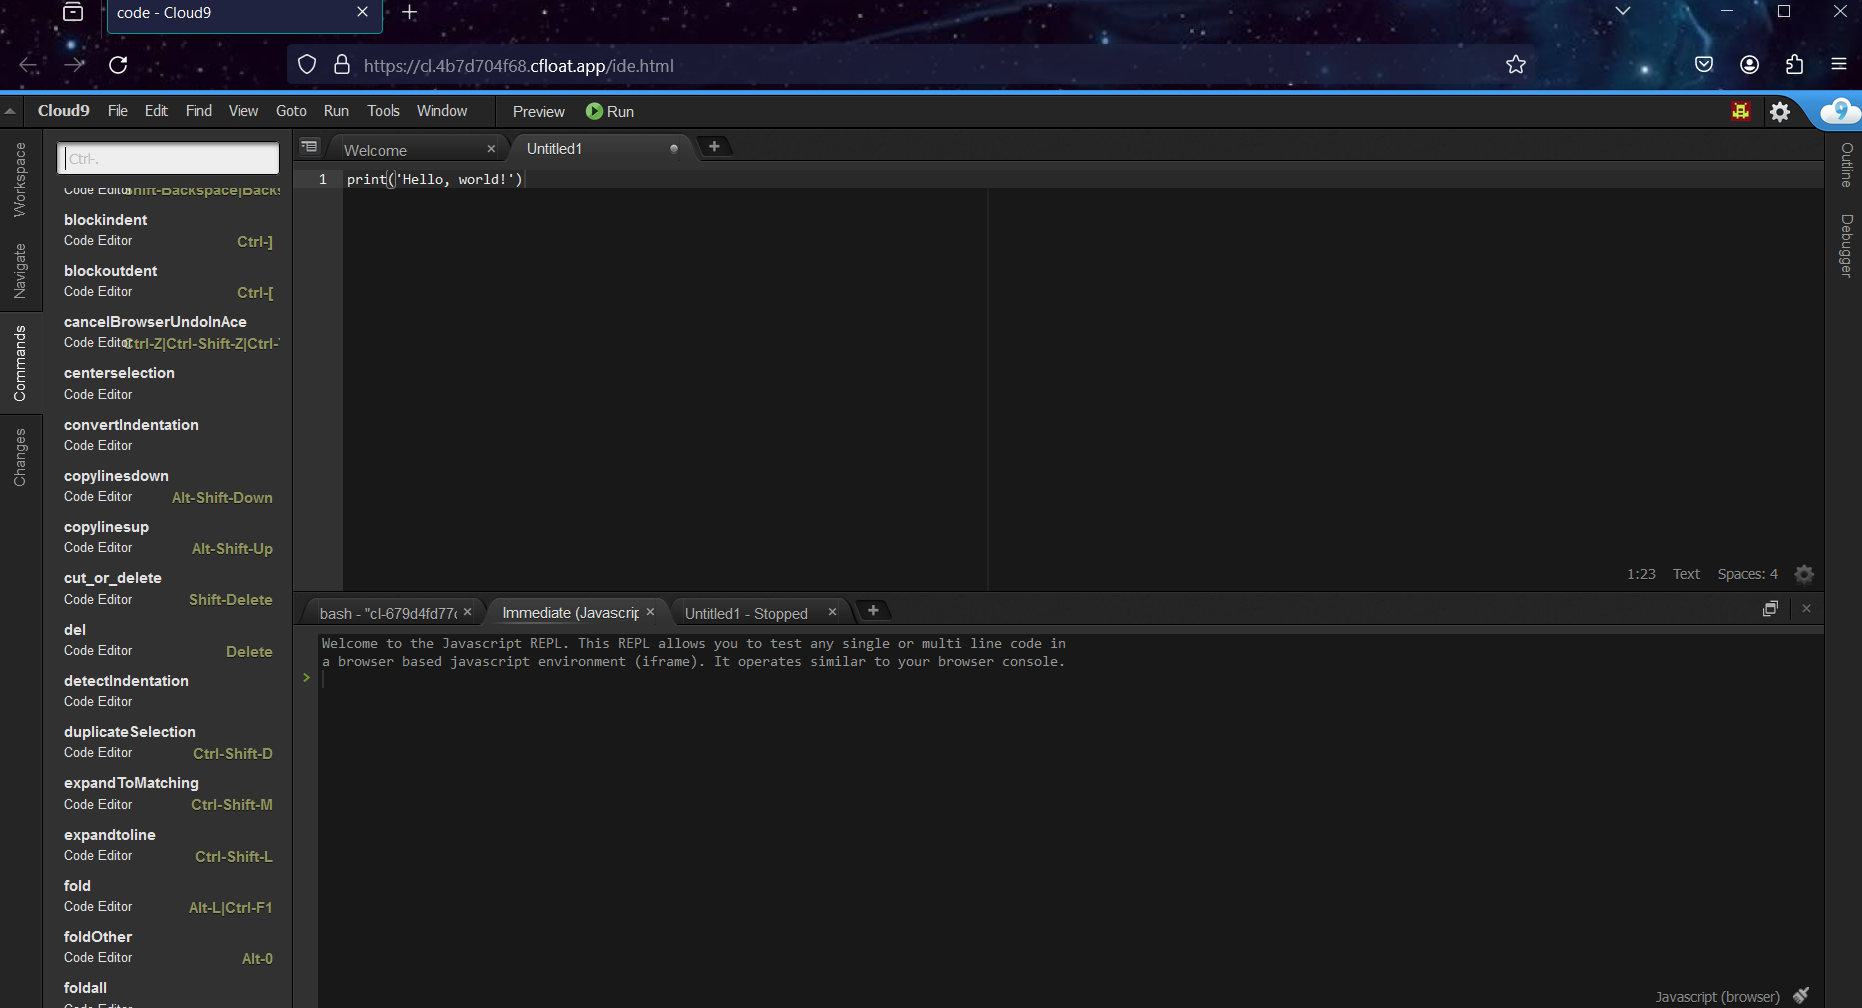The height and width of the screenshot is (1008, 1862).
Task: Close the console panel
Action: click(1806, 608)
